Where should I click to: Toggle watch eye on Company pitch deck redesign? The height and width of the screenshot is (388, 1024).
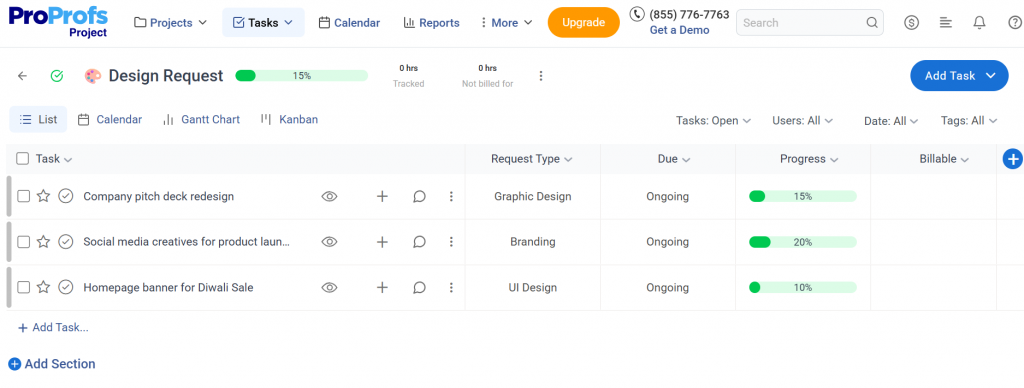[x=329, y=196]
